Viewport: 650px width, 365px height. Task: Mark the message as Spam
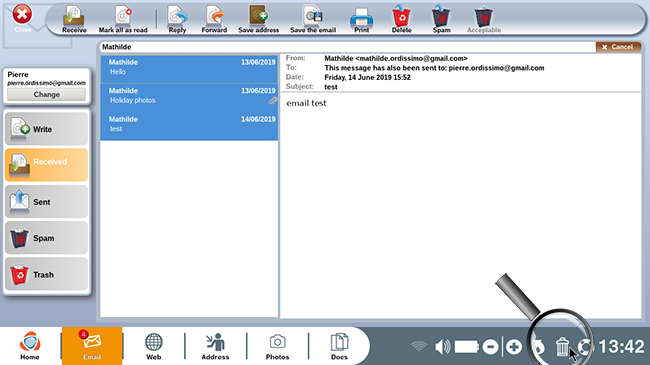pyautogui.click(x=441, y=19)
